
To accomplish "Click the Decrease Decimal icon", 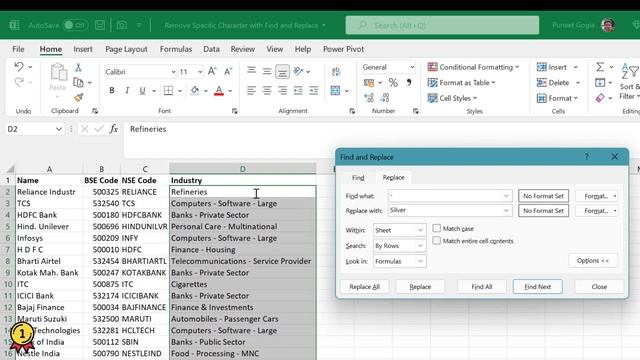I will tap(385, 98).
